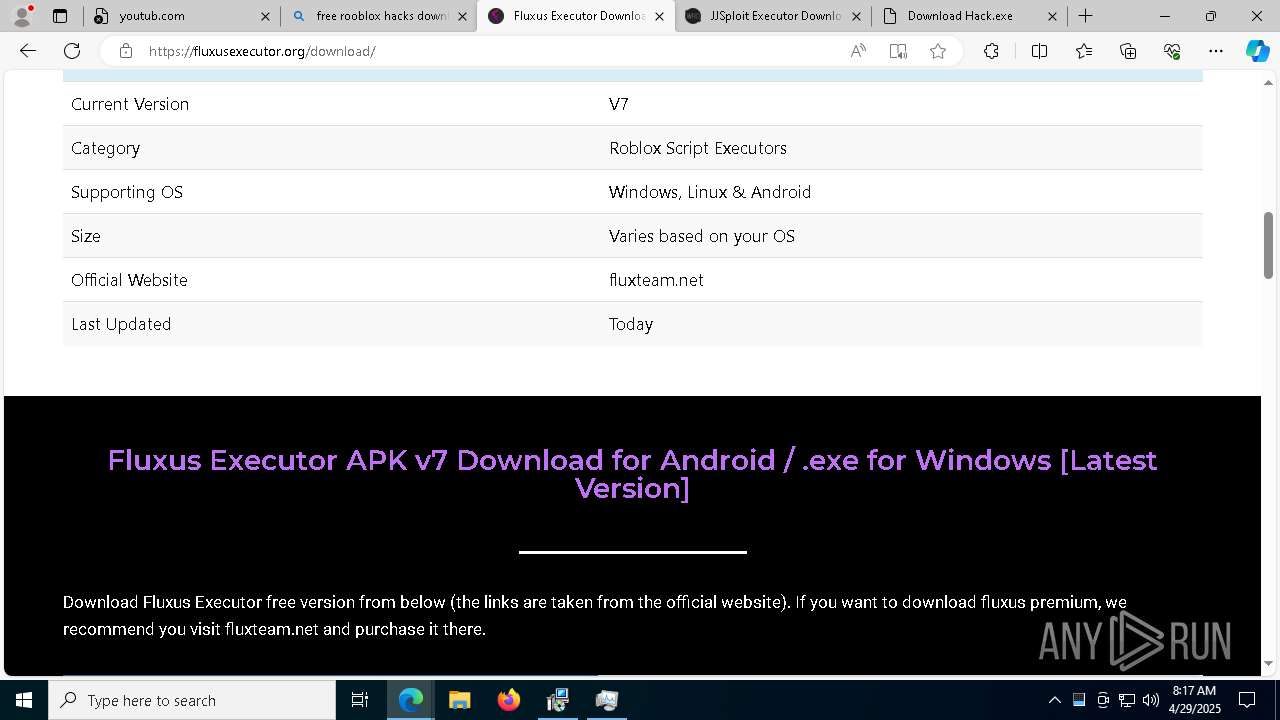
Task: Open the network icon in tray
Action: (x=1127, y=700)
